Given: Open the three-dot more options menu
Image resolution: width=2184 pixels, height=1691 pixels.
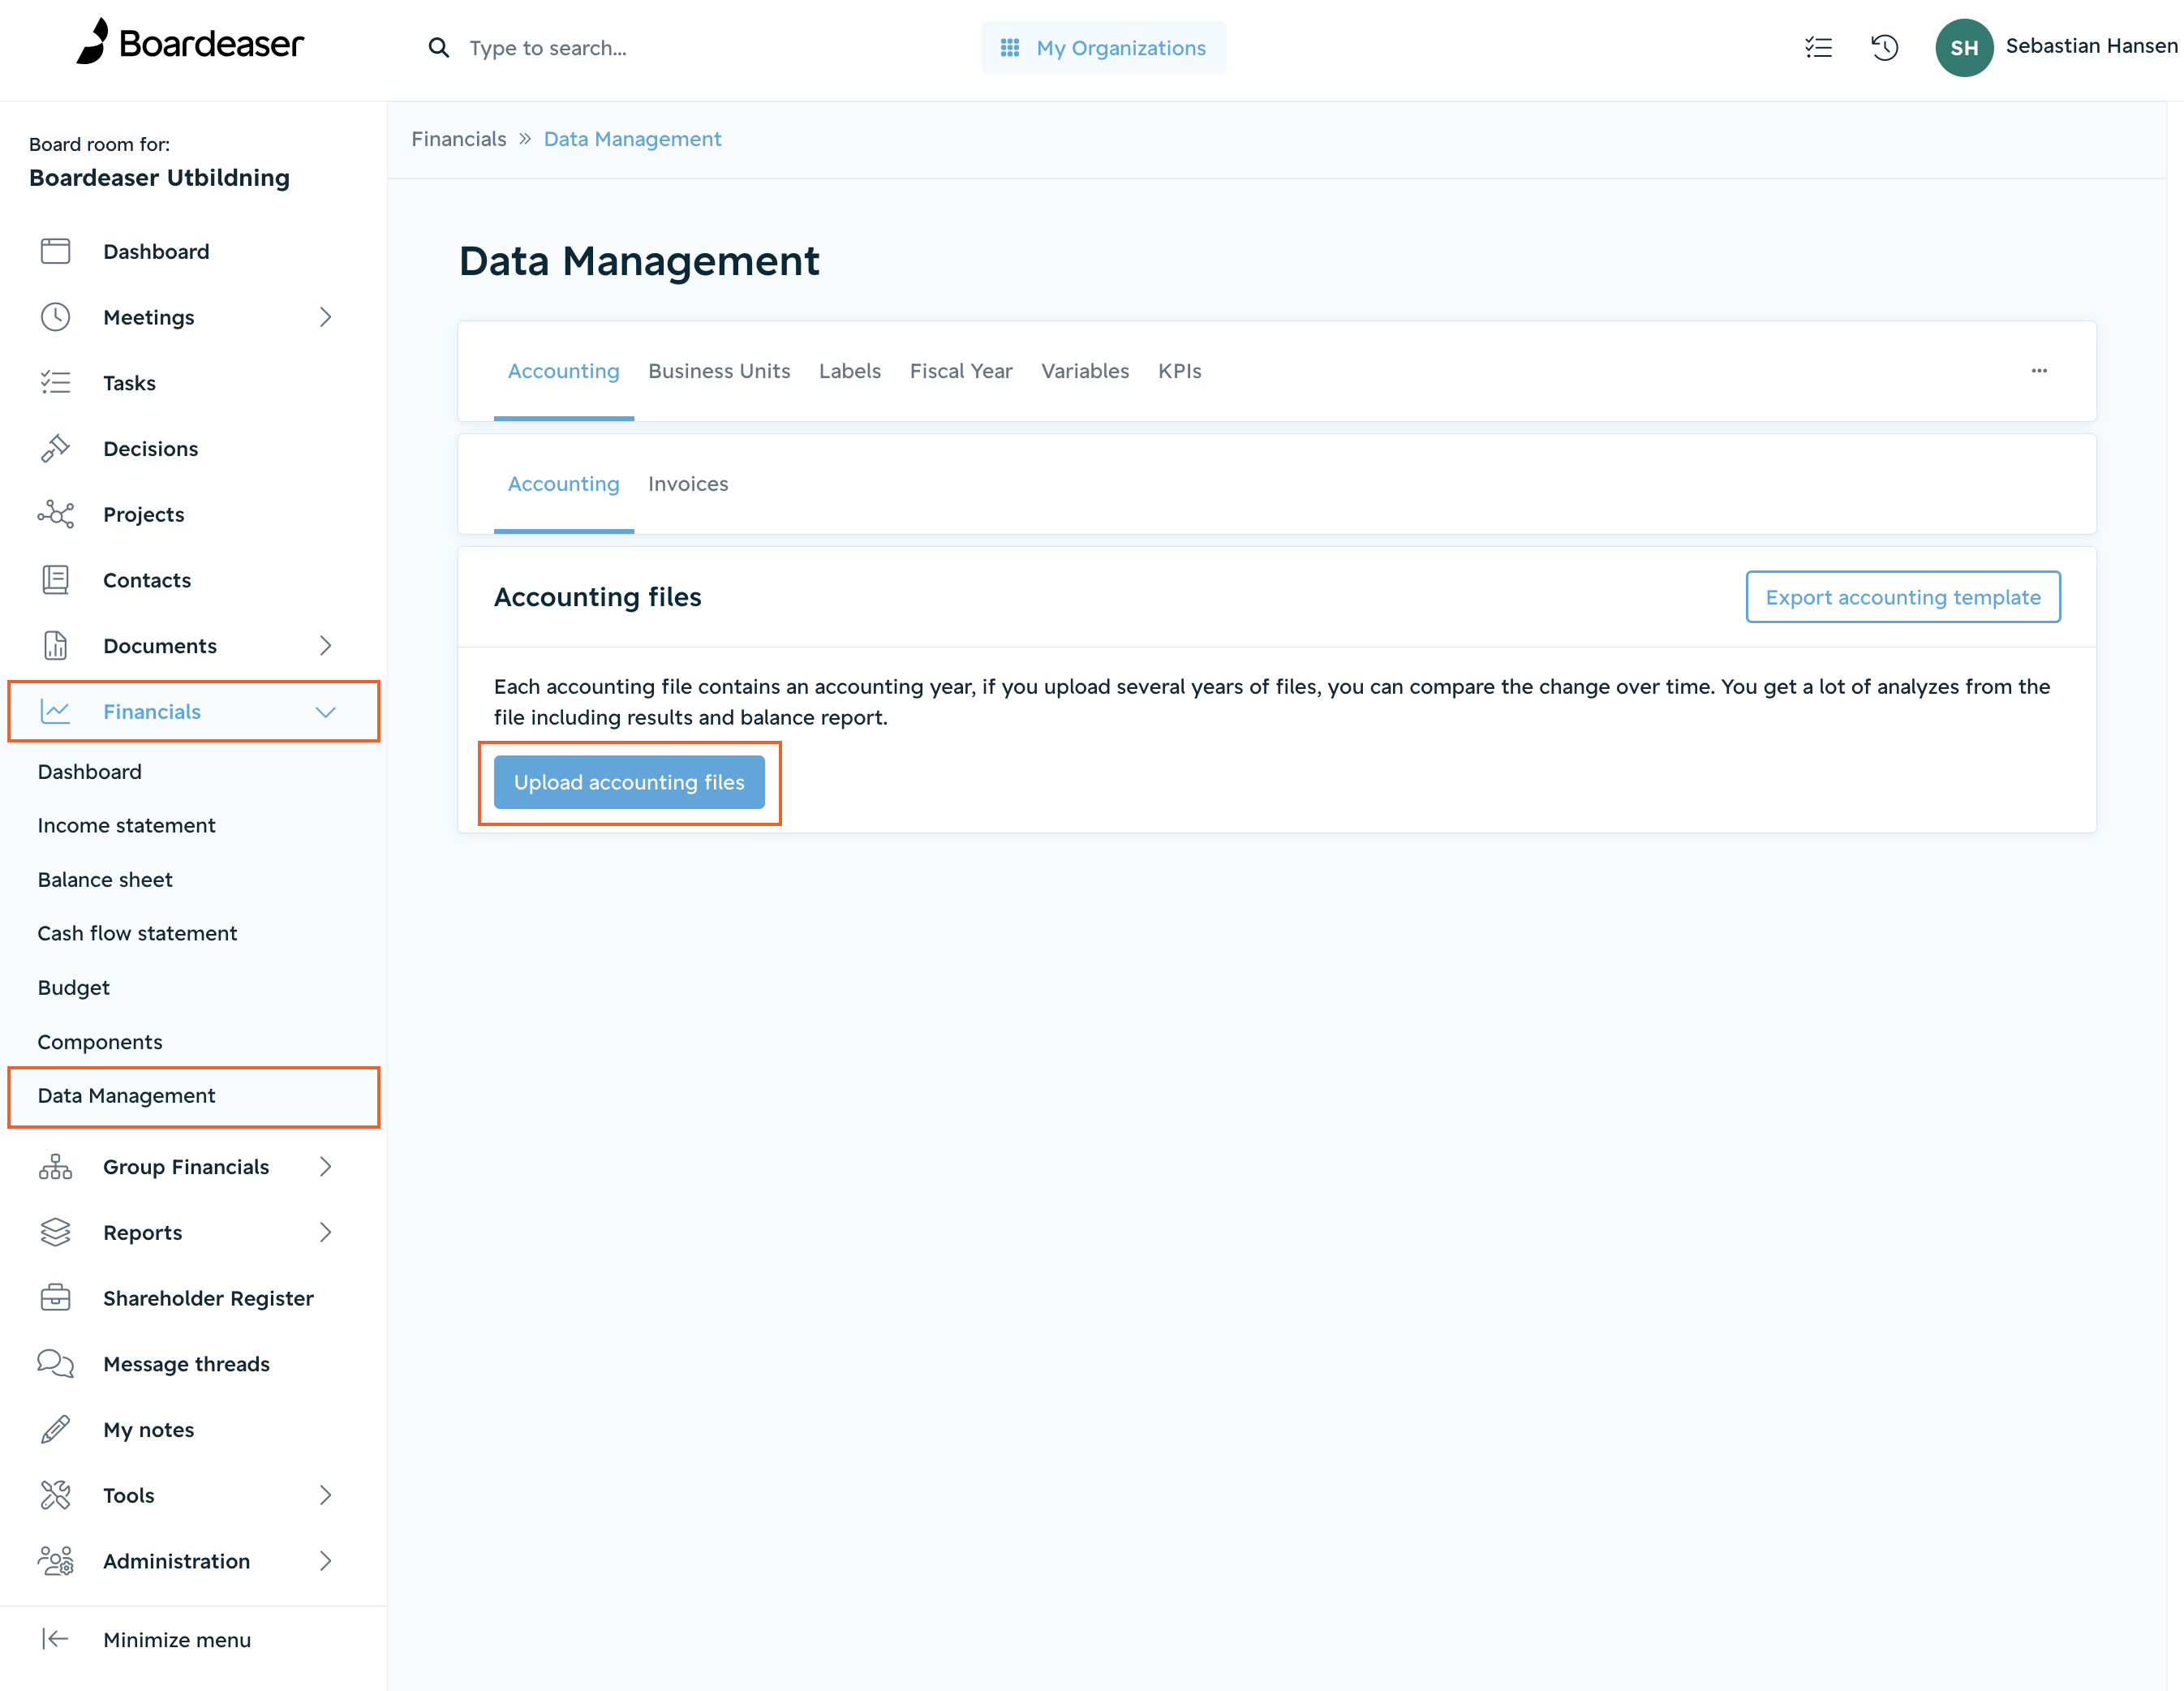Looking at the screenshot, I should click(2039, 371).
